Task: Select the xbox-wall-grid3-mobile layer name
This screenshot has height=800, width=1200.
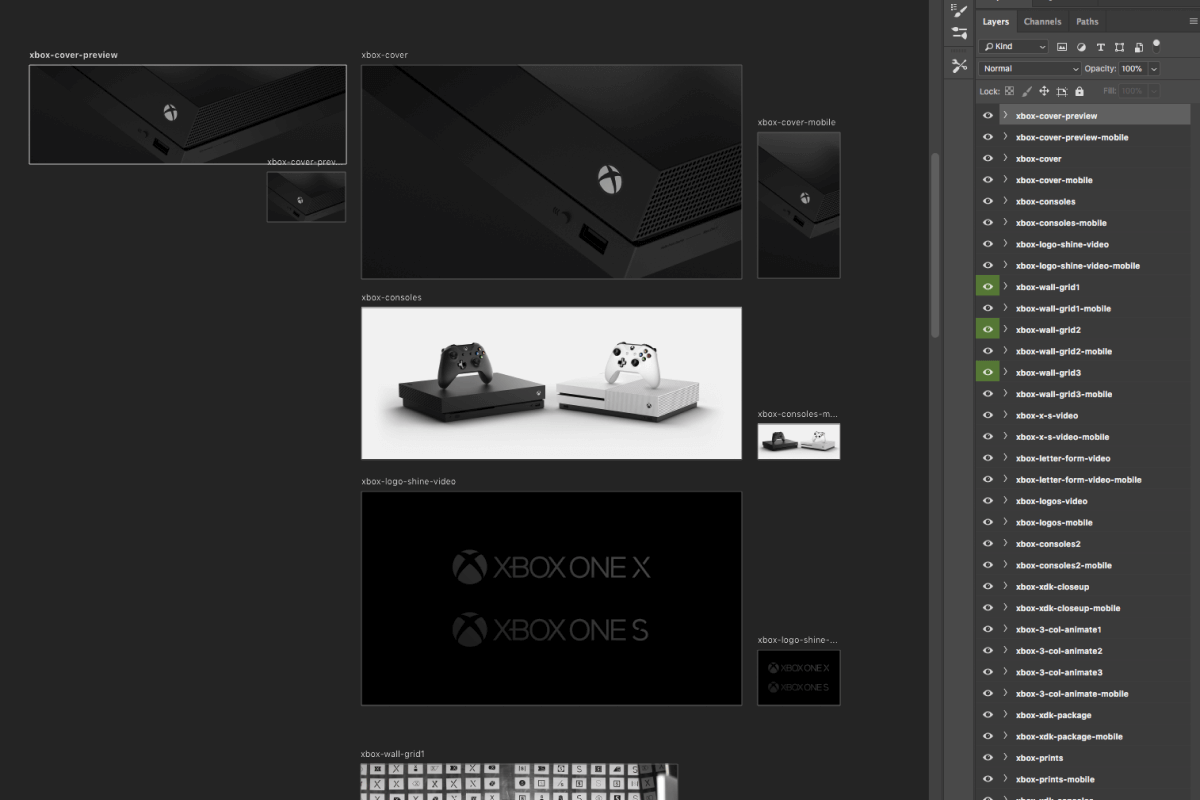Action: click(x=1064, y=394)
